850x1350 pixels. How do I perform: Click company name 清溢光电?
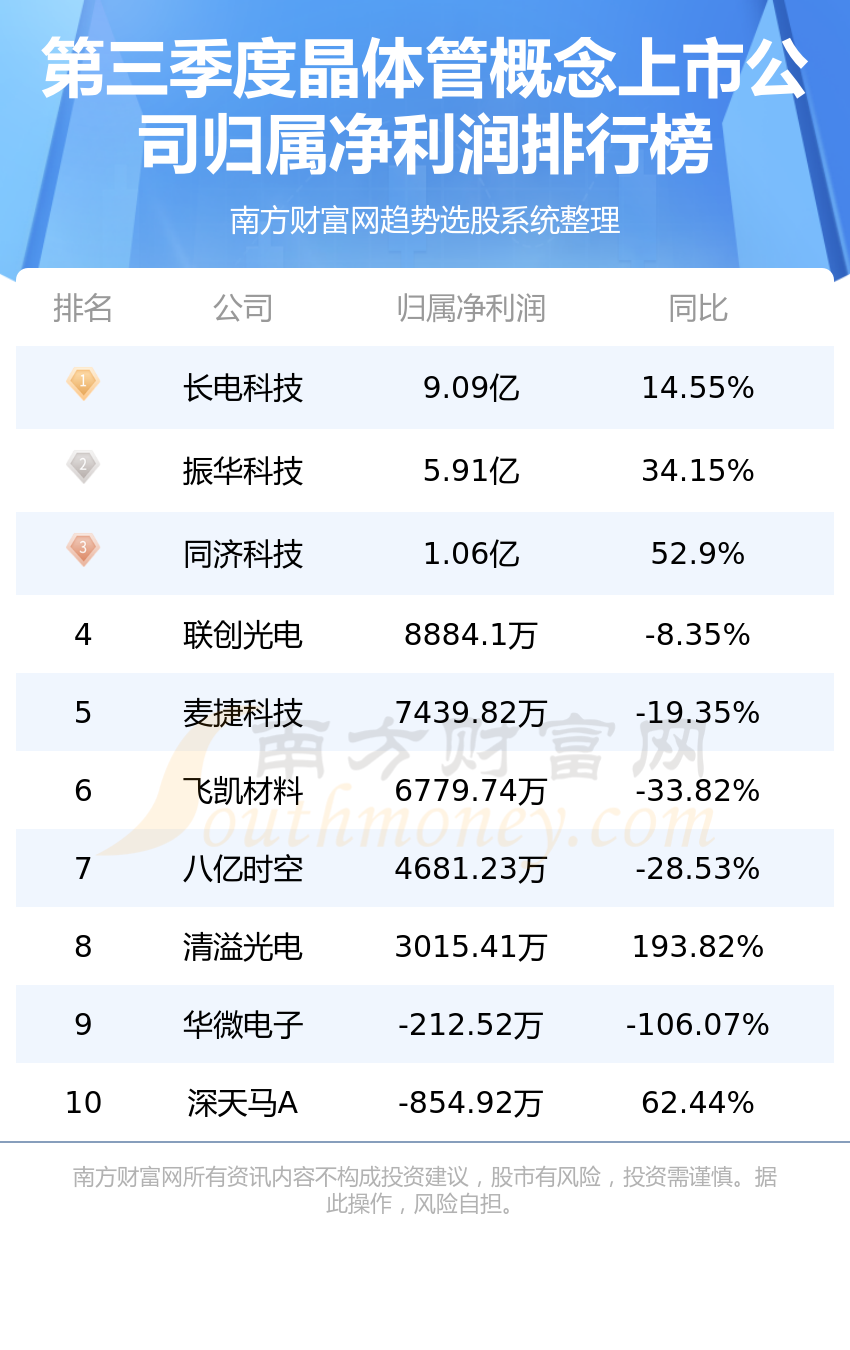(x=243, y=947)
